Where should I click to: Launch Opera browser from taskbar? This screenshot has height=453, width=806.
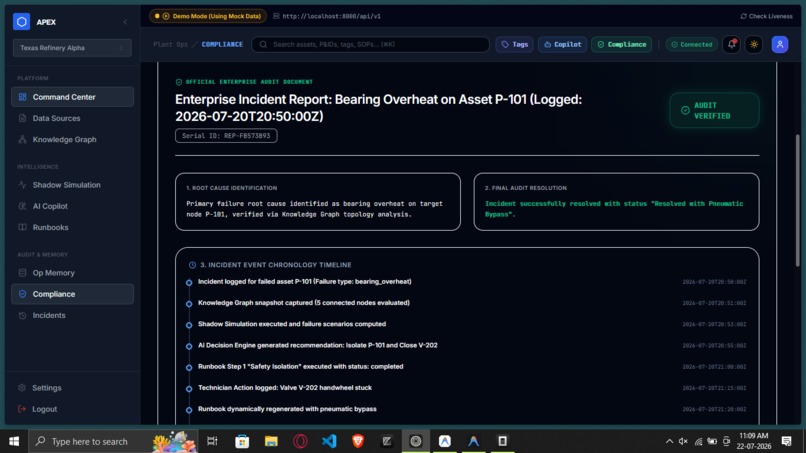point(300,441)
